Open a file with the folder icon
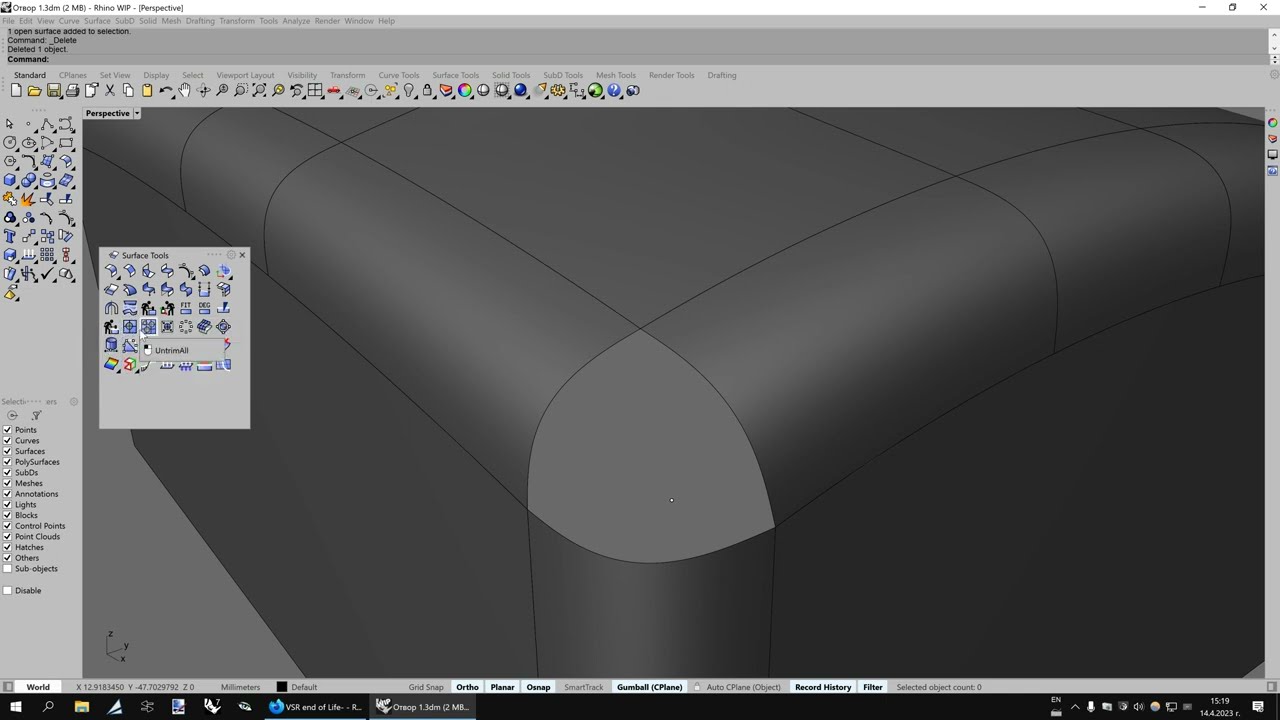1280x720 pixels. pyautogui.click(x=34, y=91)
